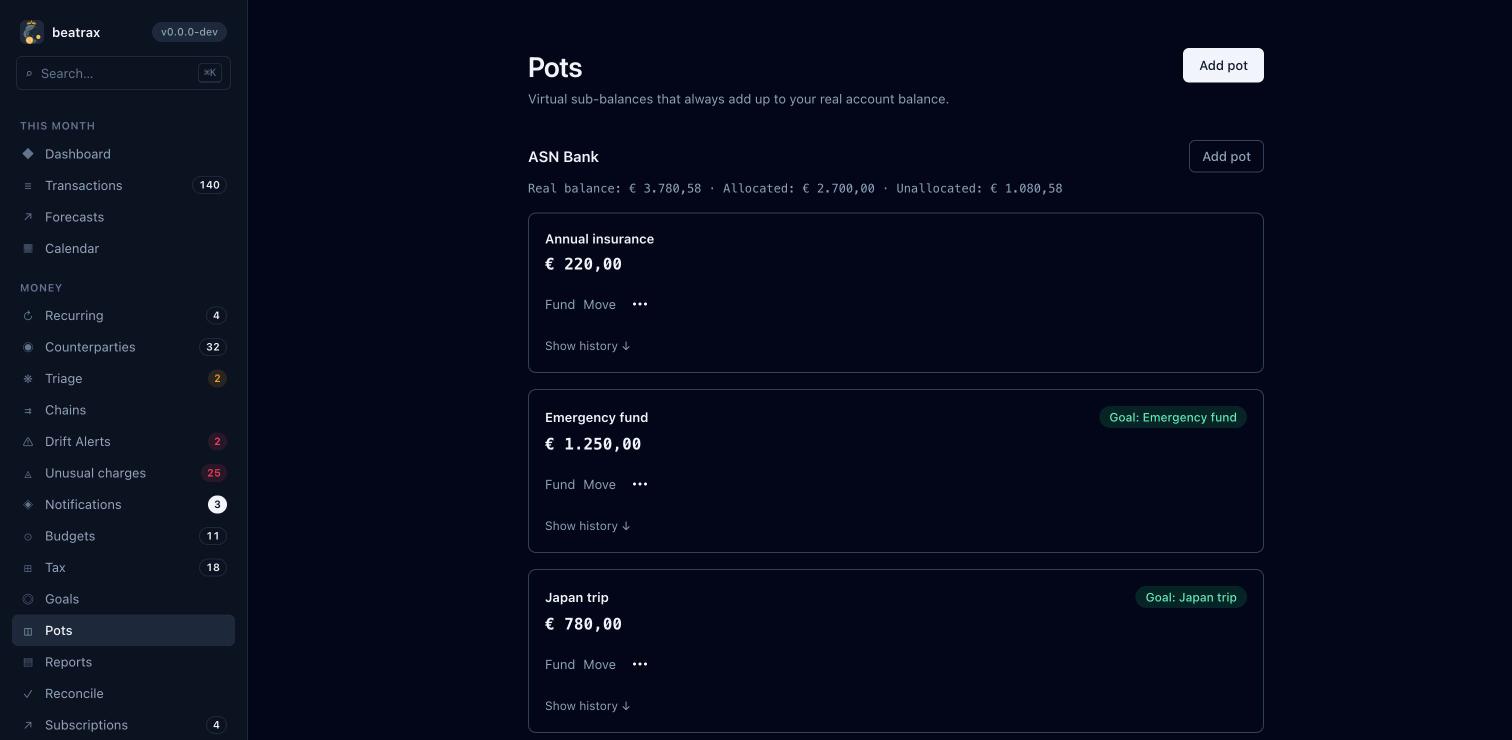Click the Goal: Japan trip badge

(x=1191, y=597)
